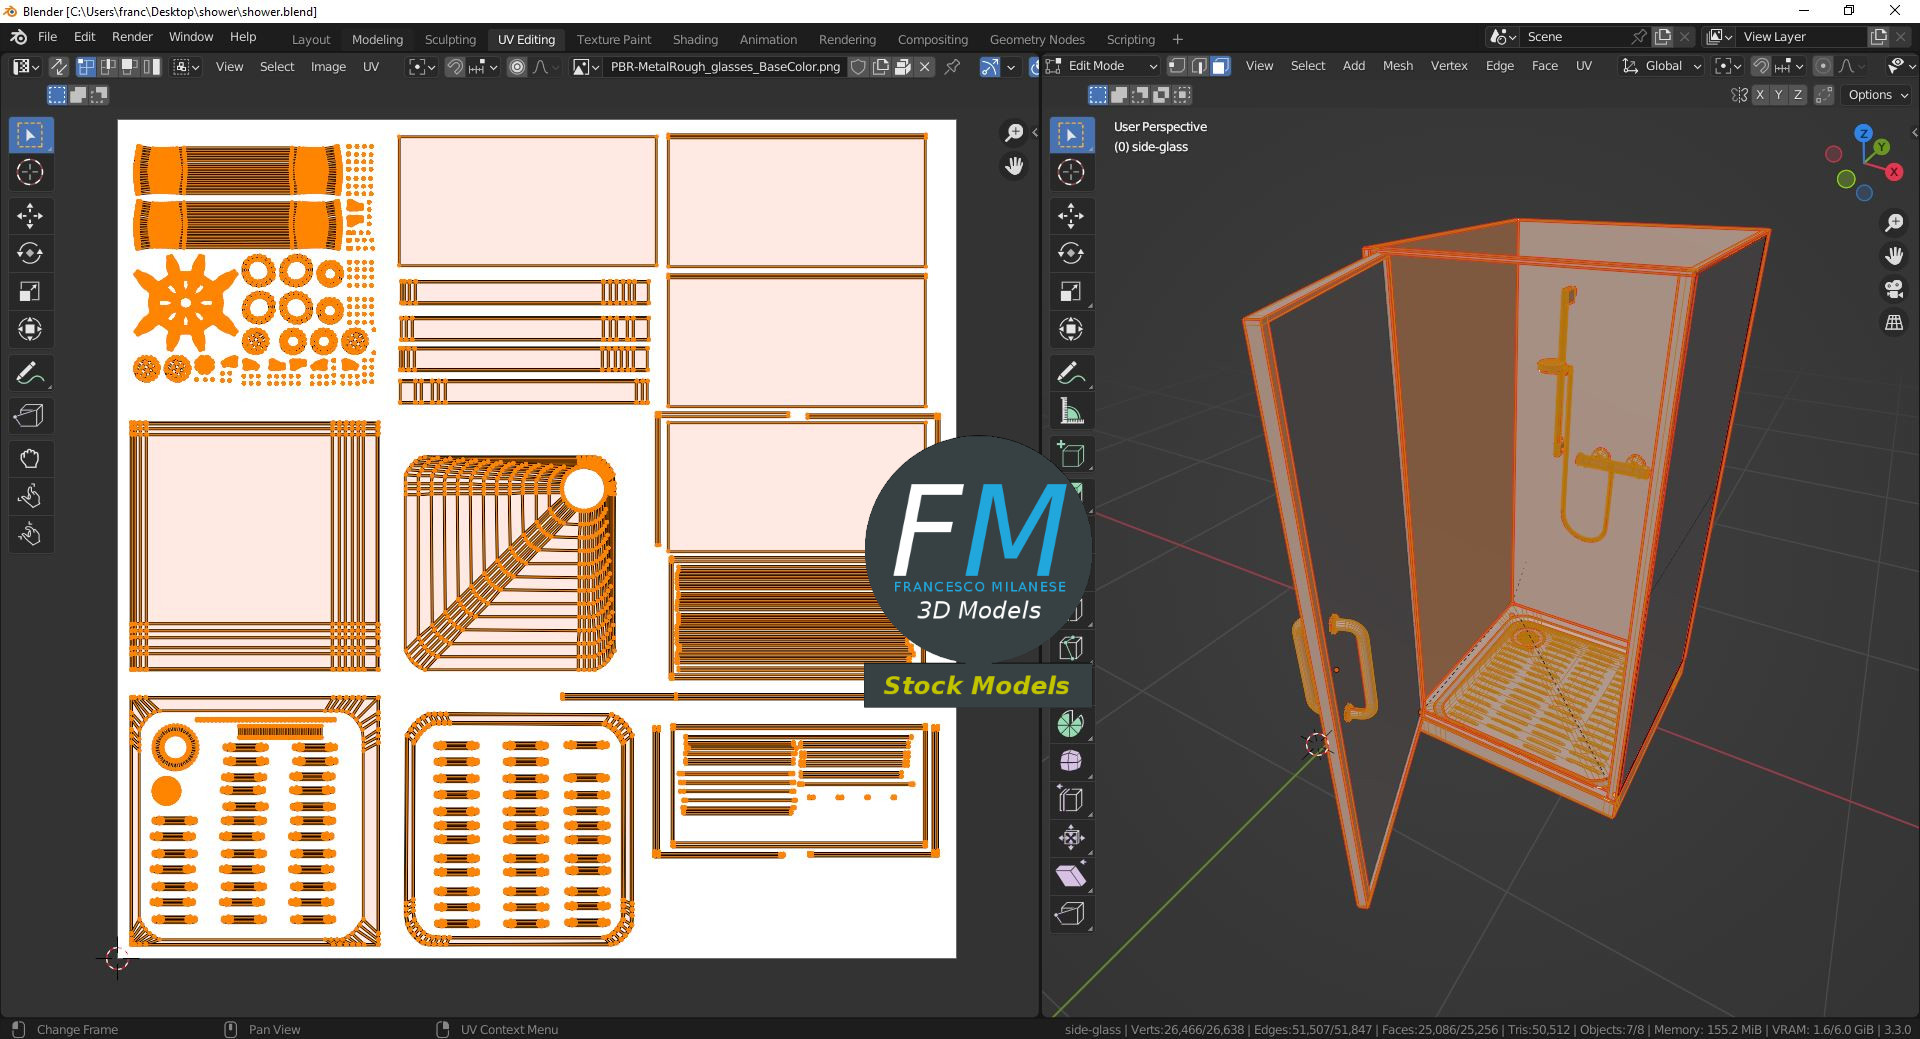Click the Image menu in UV editor header
Image resolution: width=1920 pixels, height=1039 pixels.
[x=328, y=67]
